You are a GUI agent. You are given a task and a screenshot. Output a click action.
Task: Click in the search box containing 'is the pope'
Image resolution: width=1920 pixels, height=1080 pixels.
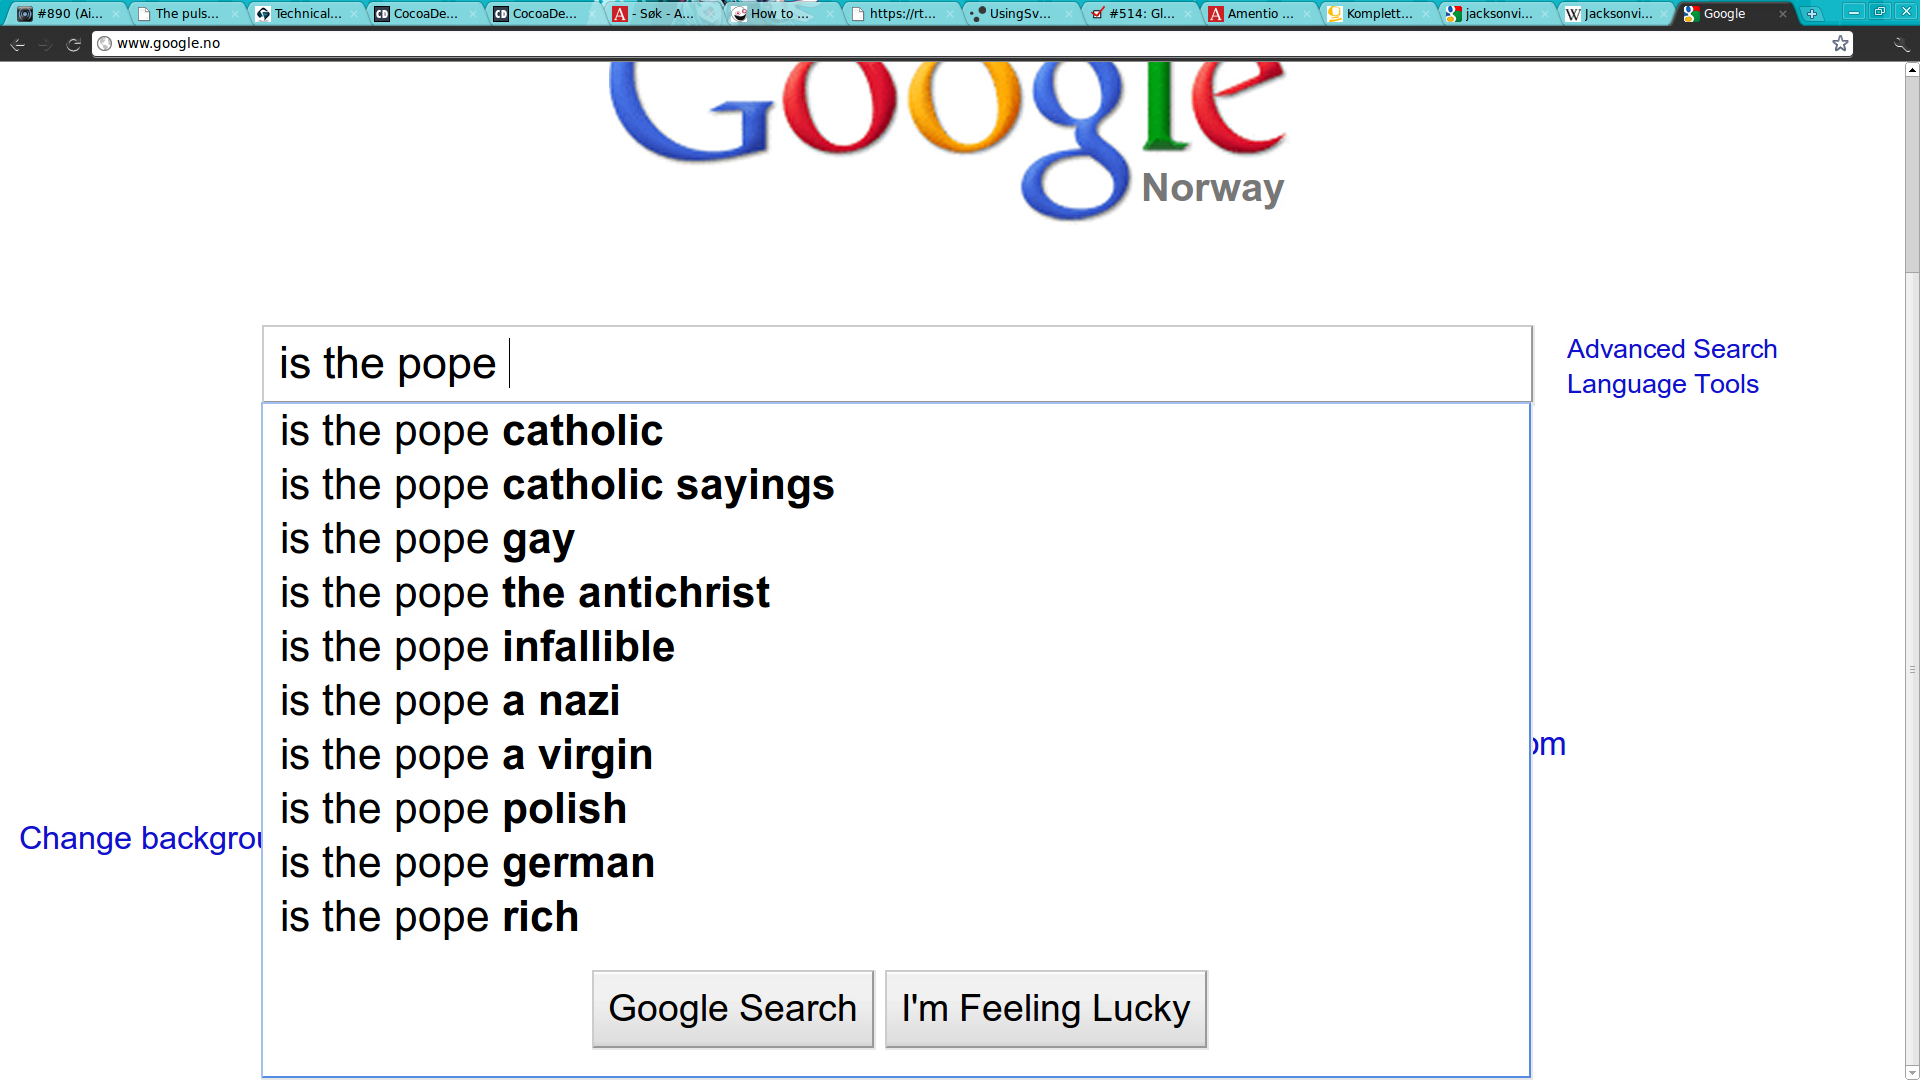[x=897, y=364]
